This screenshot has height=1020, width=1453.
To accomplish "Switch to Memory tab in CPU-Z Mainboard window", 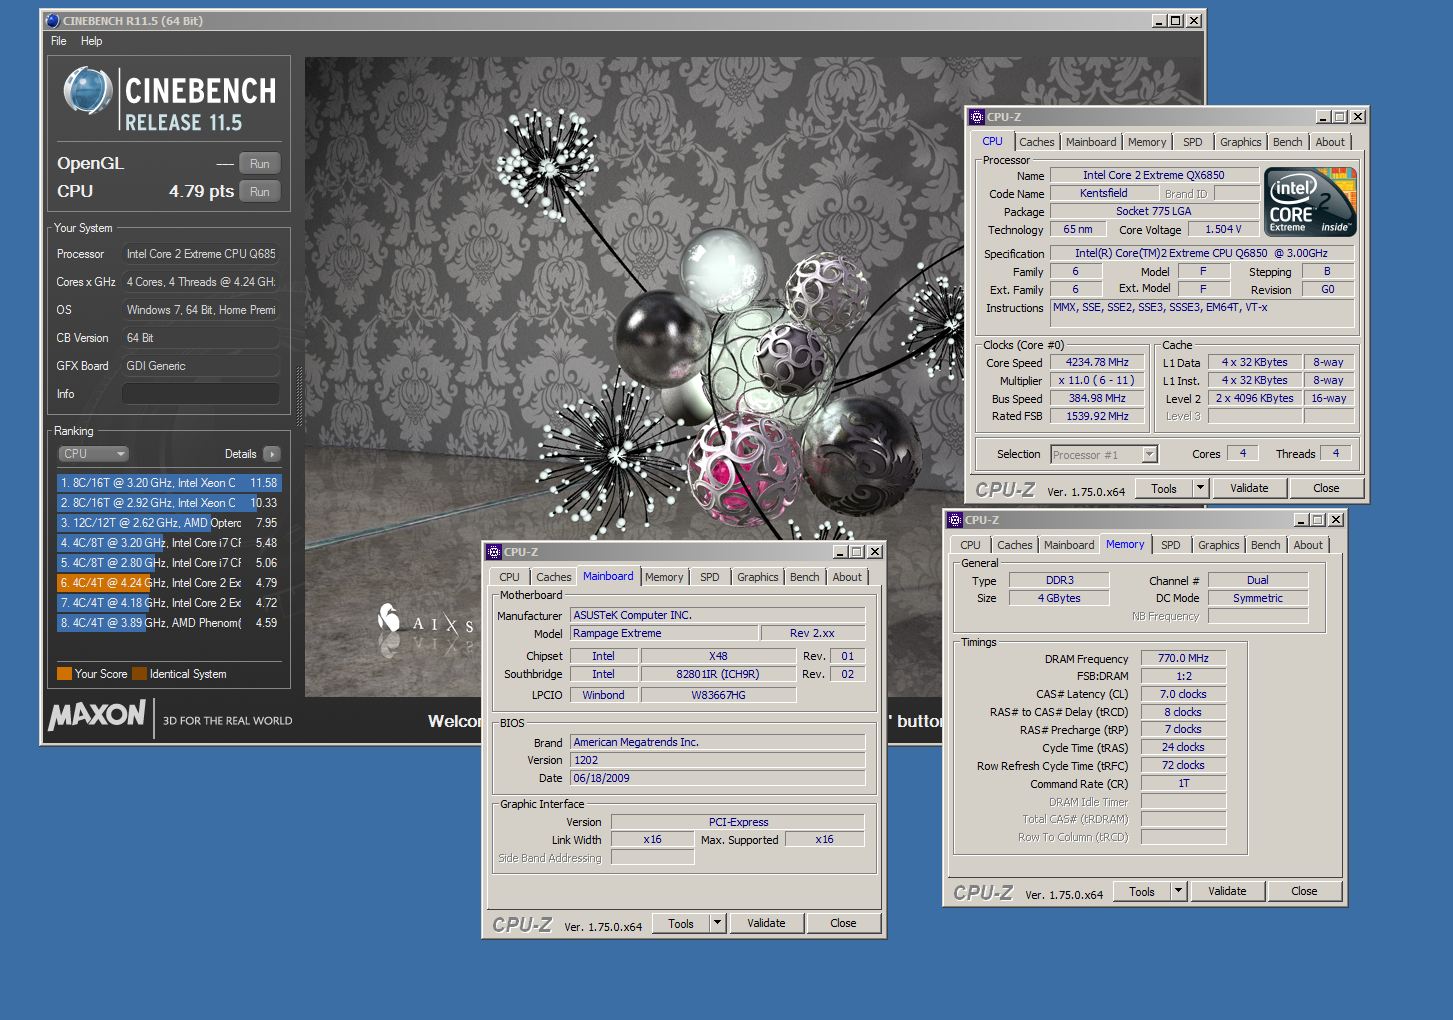I will pyautogui.click(x=663, y=577).
